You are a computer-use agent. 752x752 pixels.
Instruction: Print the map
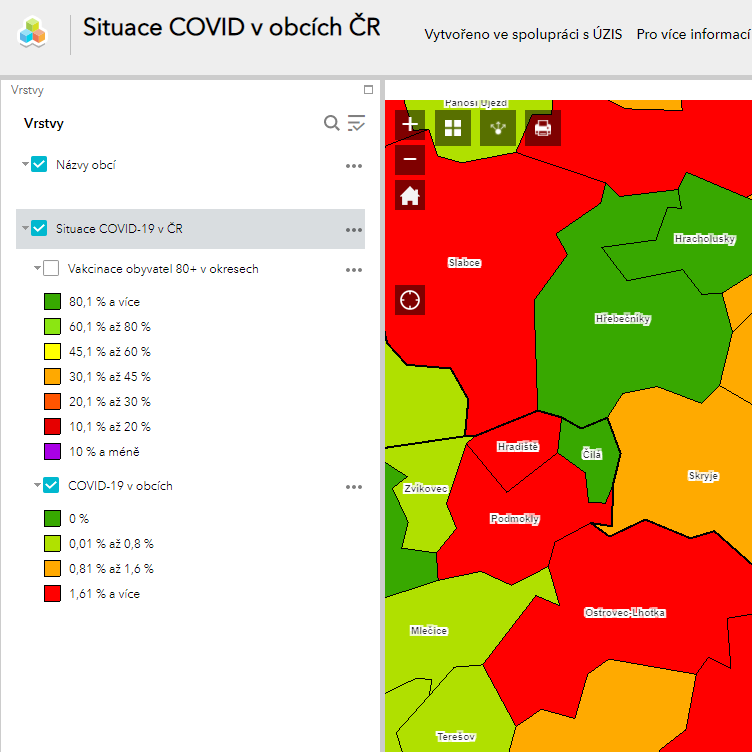(543, 127)
